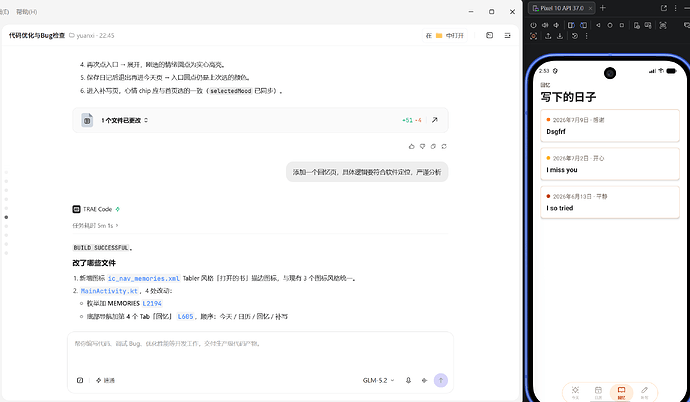This screenshot has height=402, width=690.
Task: Open the MainActivity.kt link
Action: pos(109,291)
